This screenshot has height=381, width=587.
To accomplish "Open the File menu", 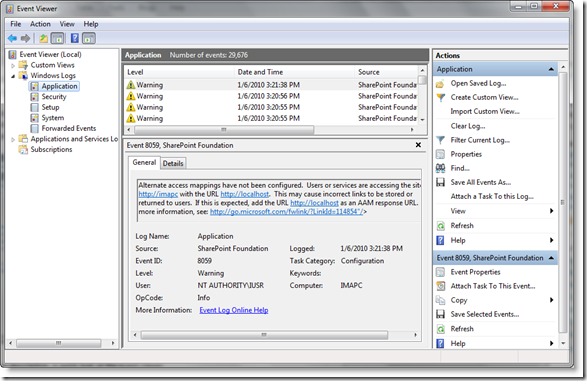I will [x=16, y=24].
